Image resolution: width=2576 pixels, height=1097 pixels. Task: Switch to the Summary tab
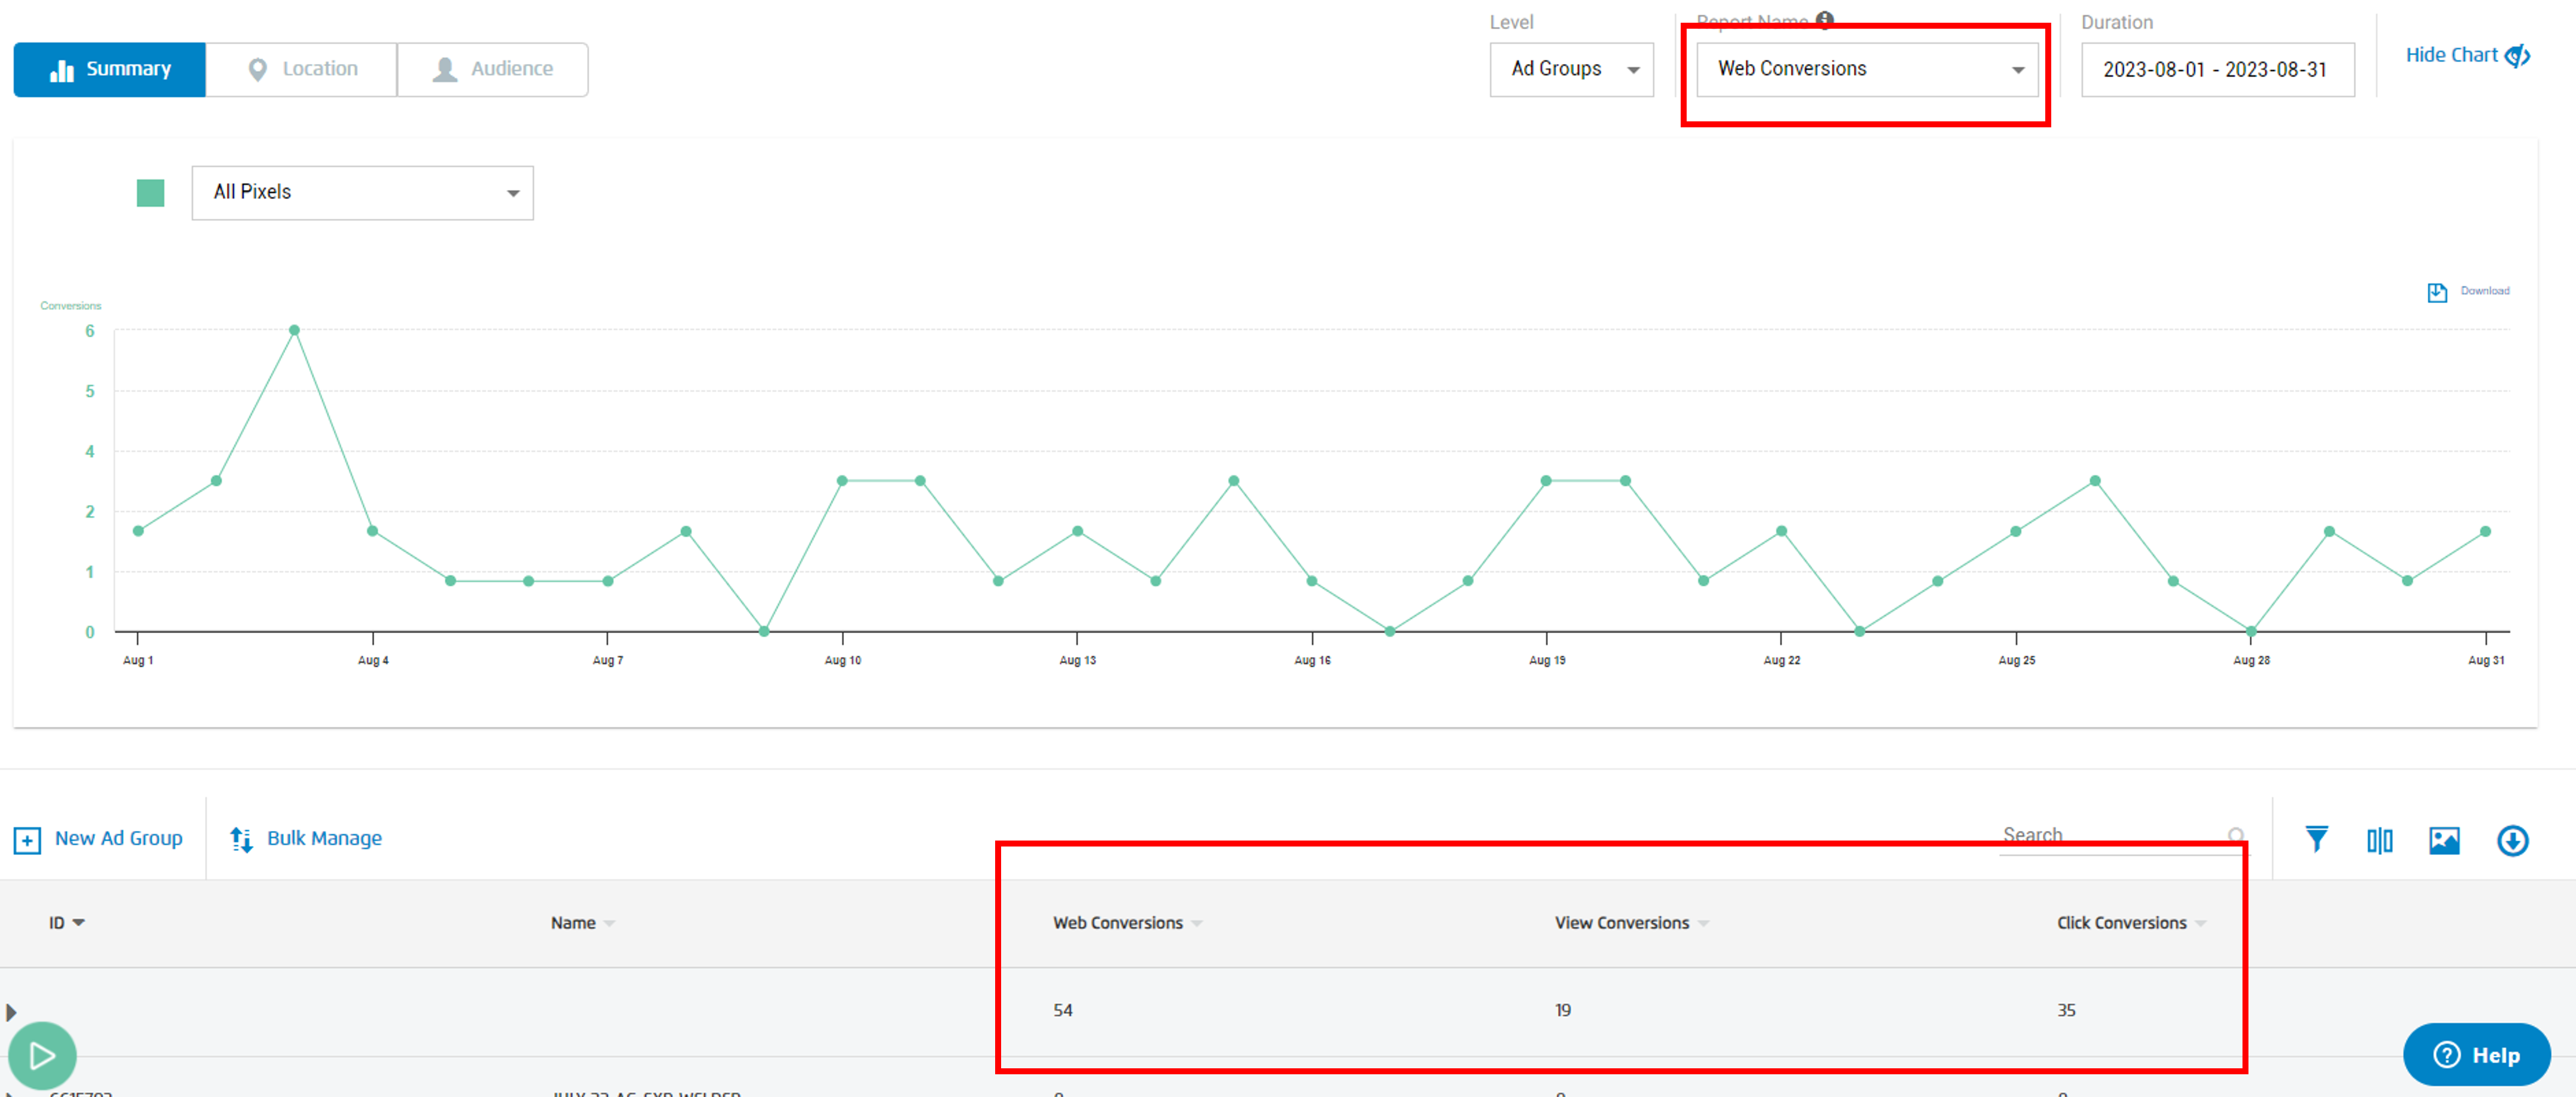110,69
